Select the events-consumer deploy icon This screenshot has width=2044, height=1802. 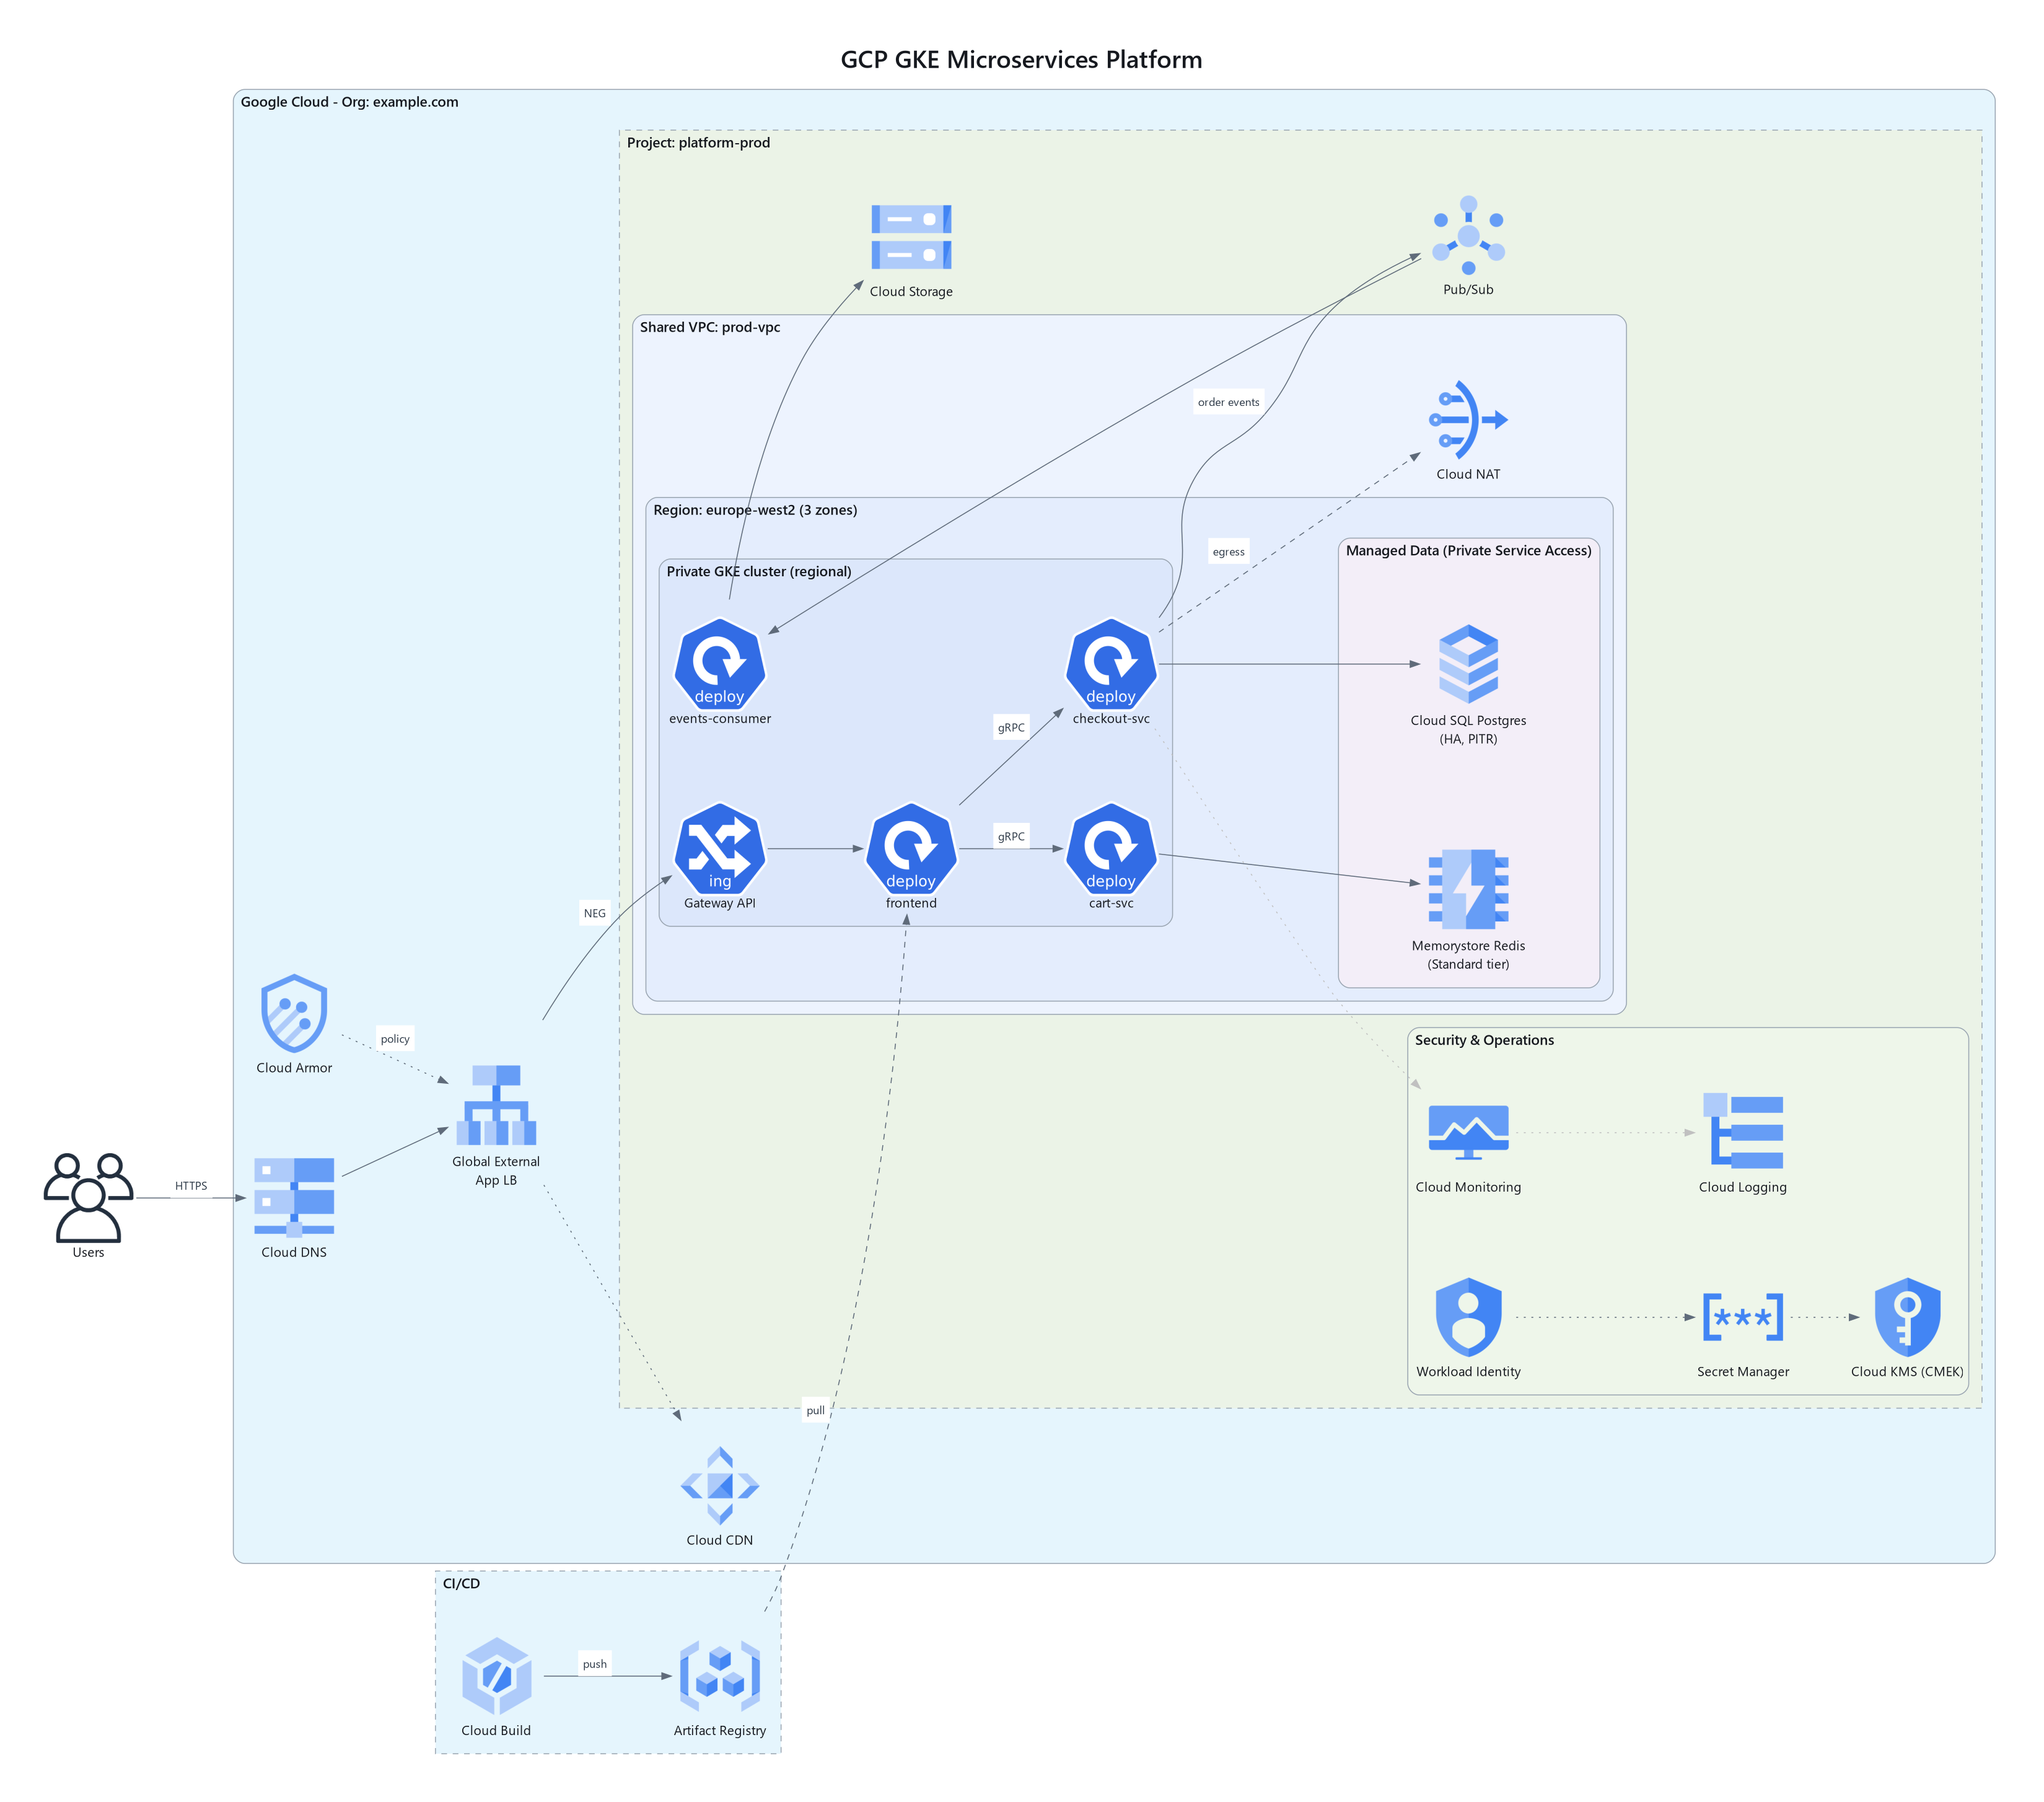[x=720, y=664]
